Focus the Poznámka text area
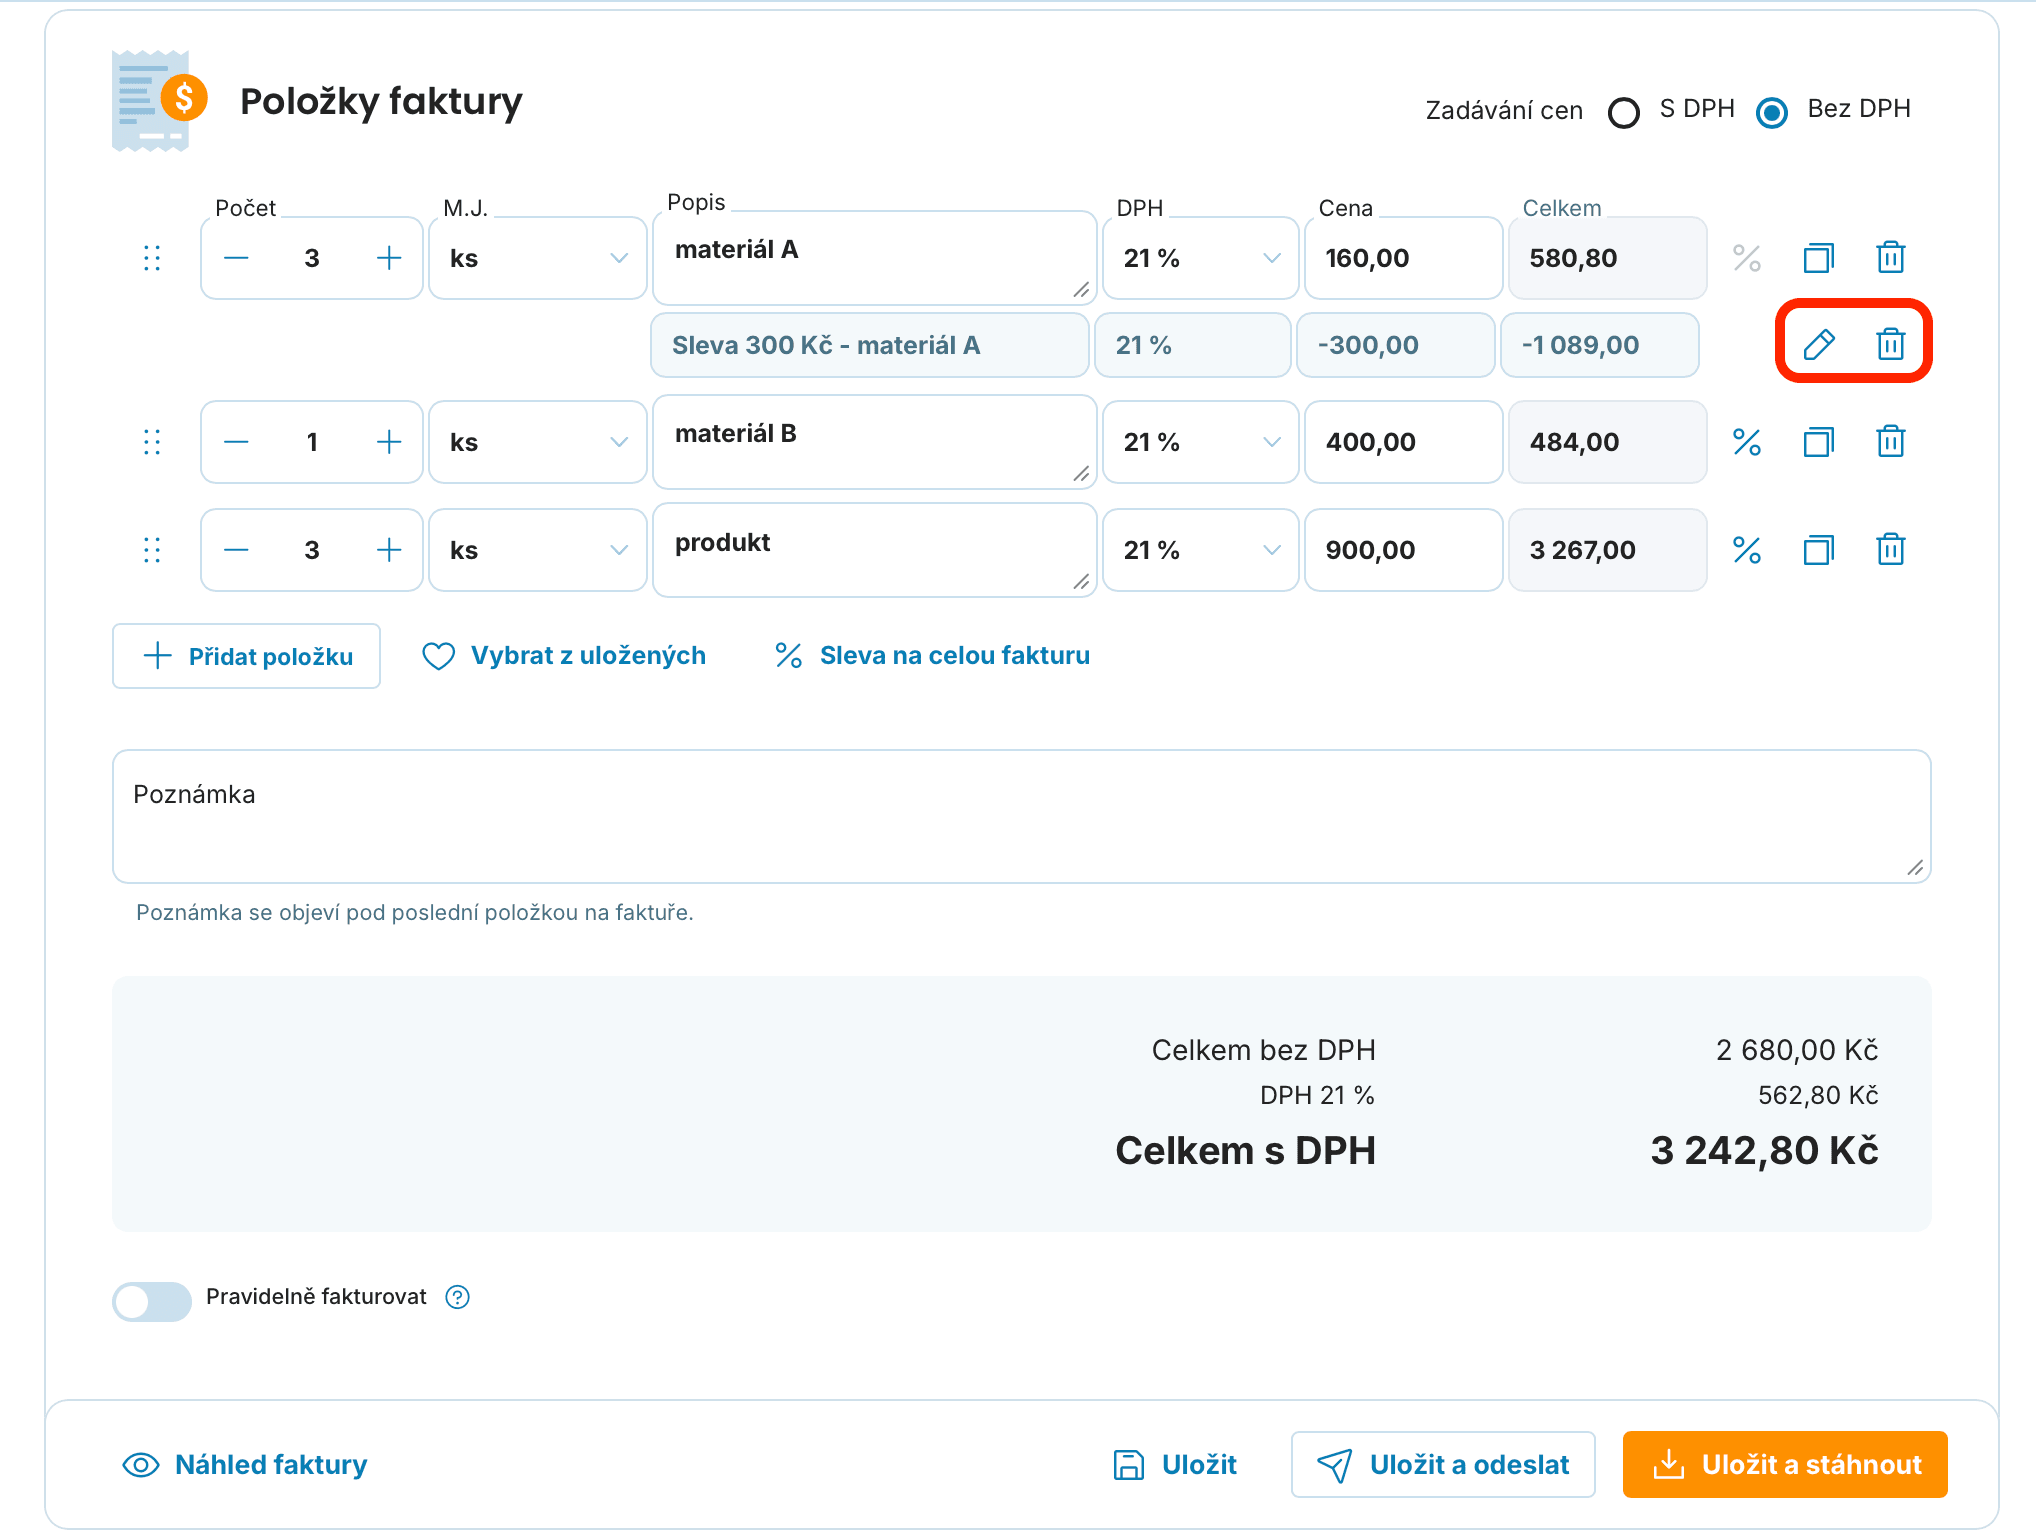 coord(1021,816)
